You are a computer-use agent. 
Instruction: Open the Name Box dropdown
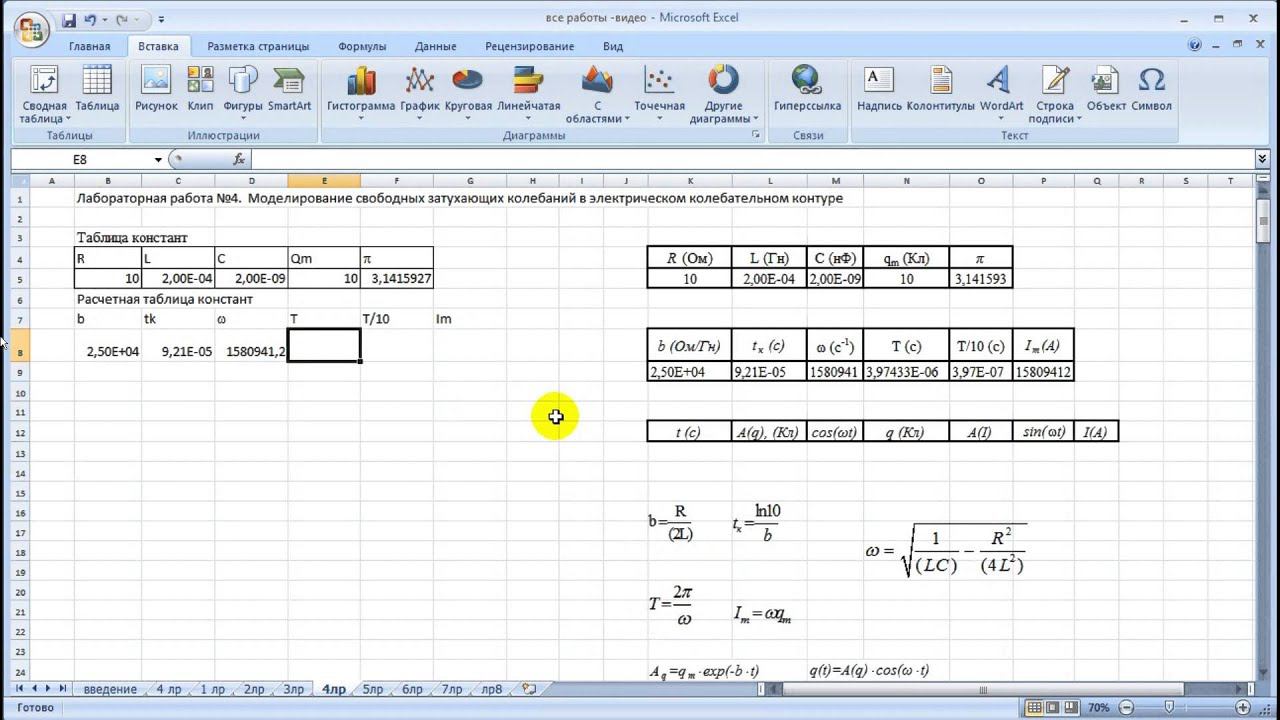coord(158,160)
